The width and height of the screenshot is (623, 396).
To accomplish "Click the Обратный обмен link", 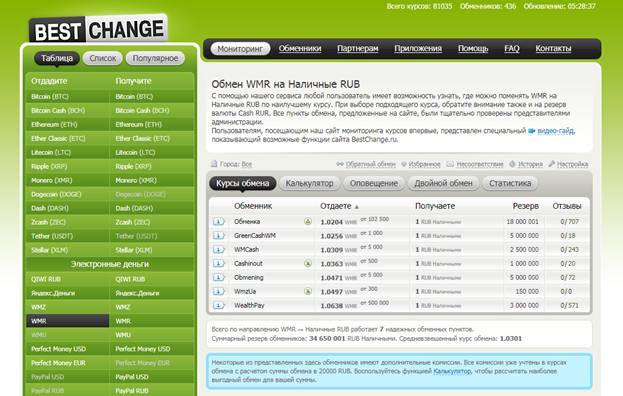I will click(370, 164).
